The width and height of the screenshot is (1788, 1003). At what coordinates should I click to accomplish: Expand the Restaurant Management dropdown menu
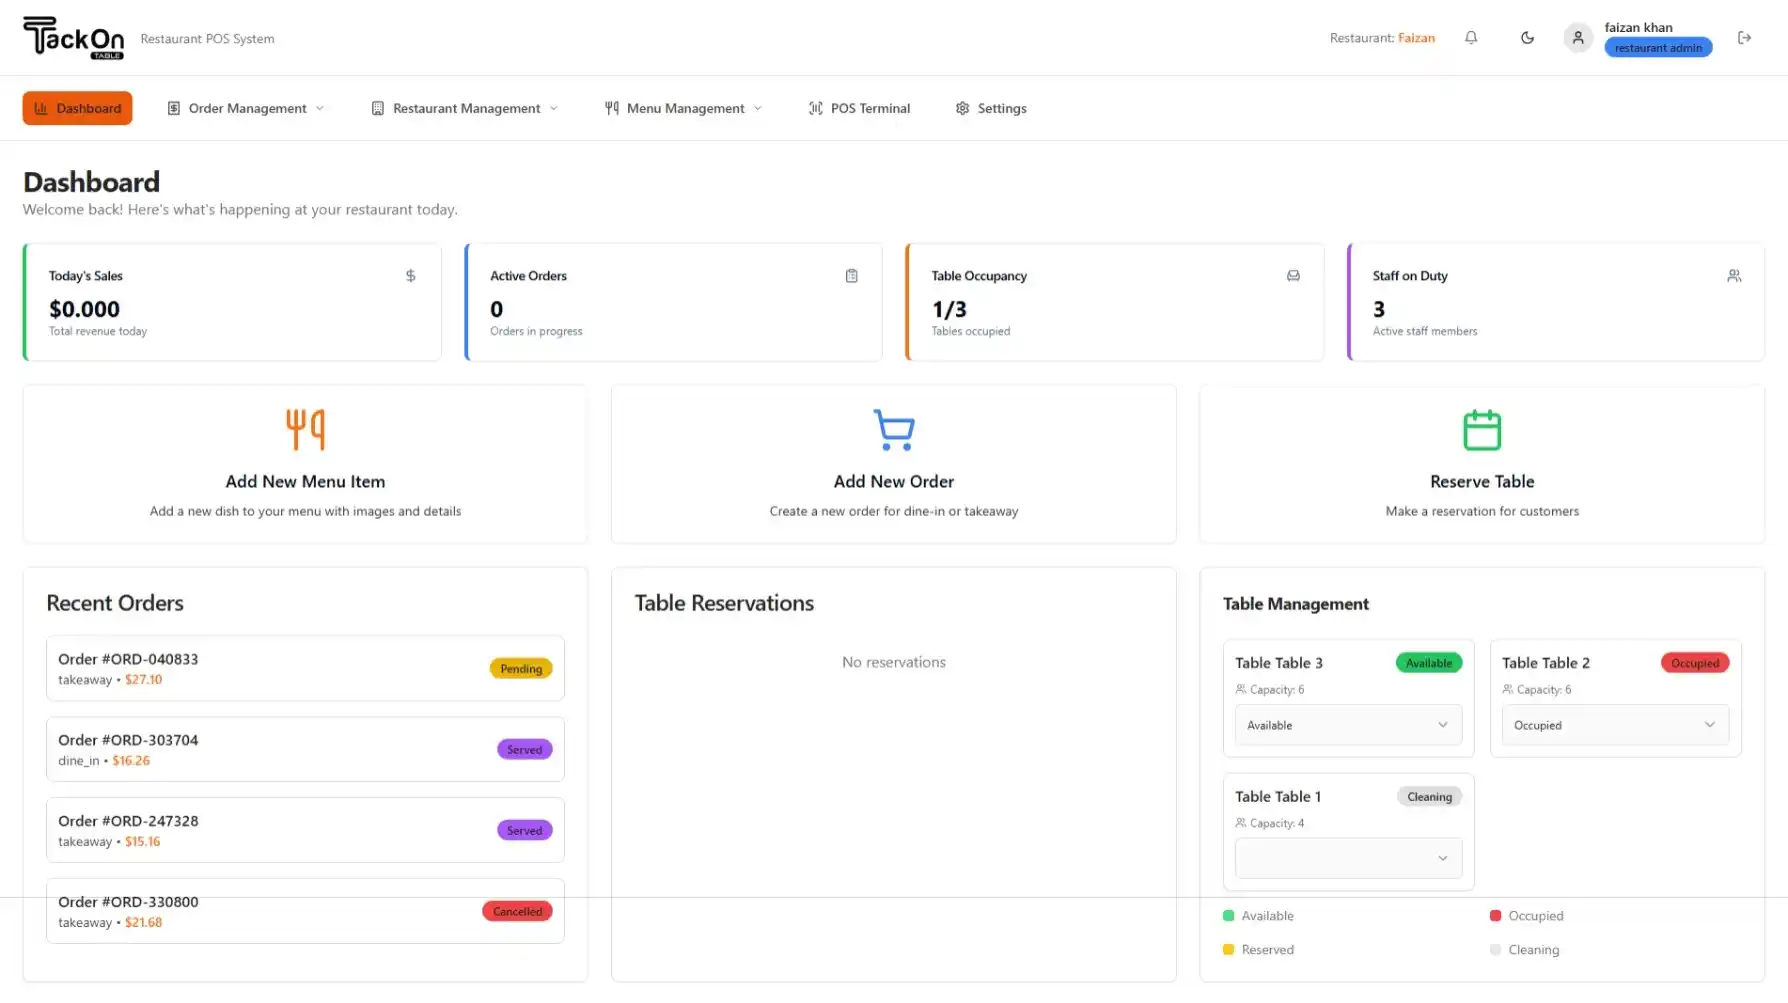(465, 108)
